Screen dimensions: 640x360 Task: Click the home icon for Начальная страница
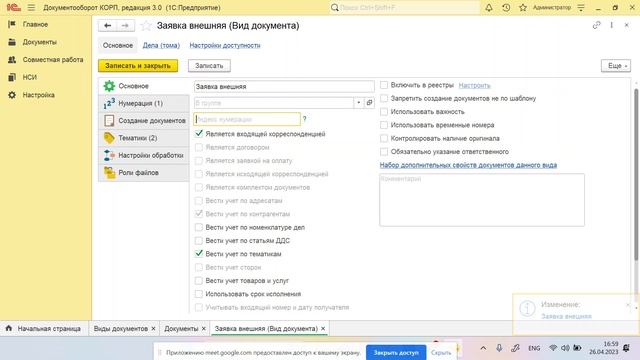pos(9,328)
